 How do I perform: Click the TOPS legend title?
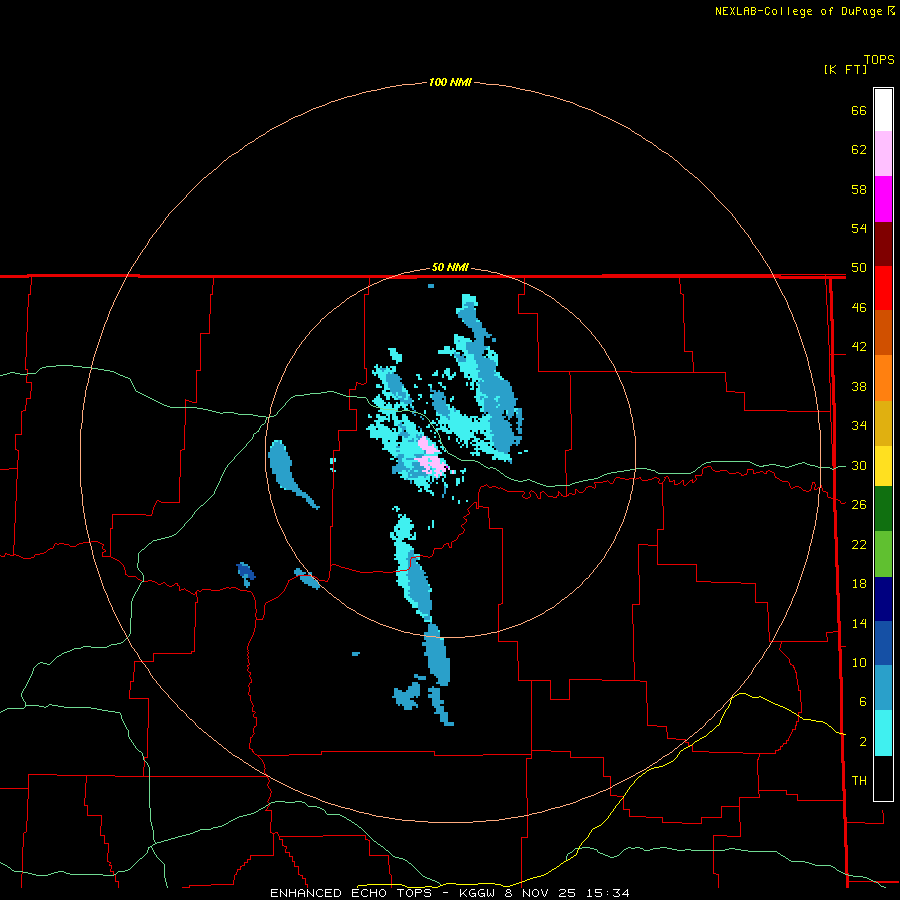[879, 60]
